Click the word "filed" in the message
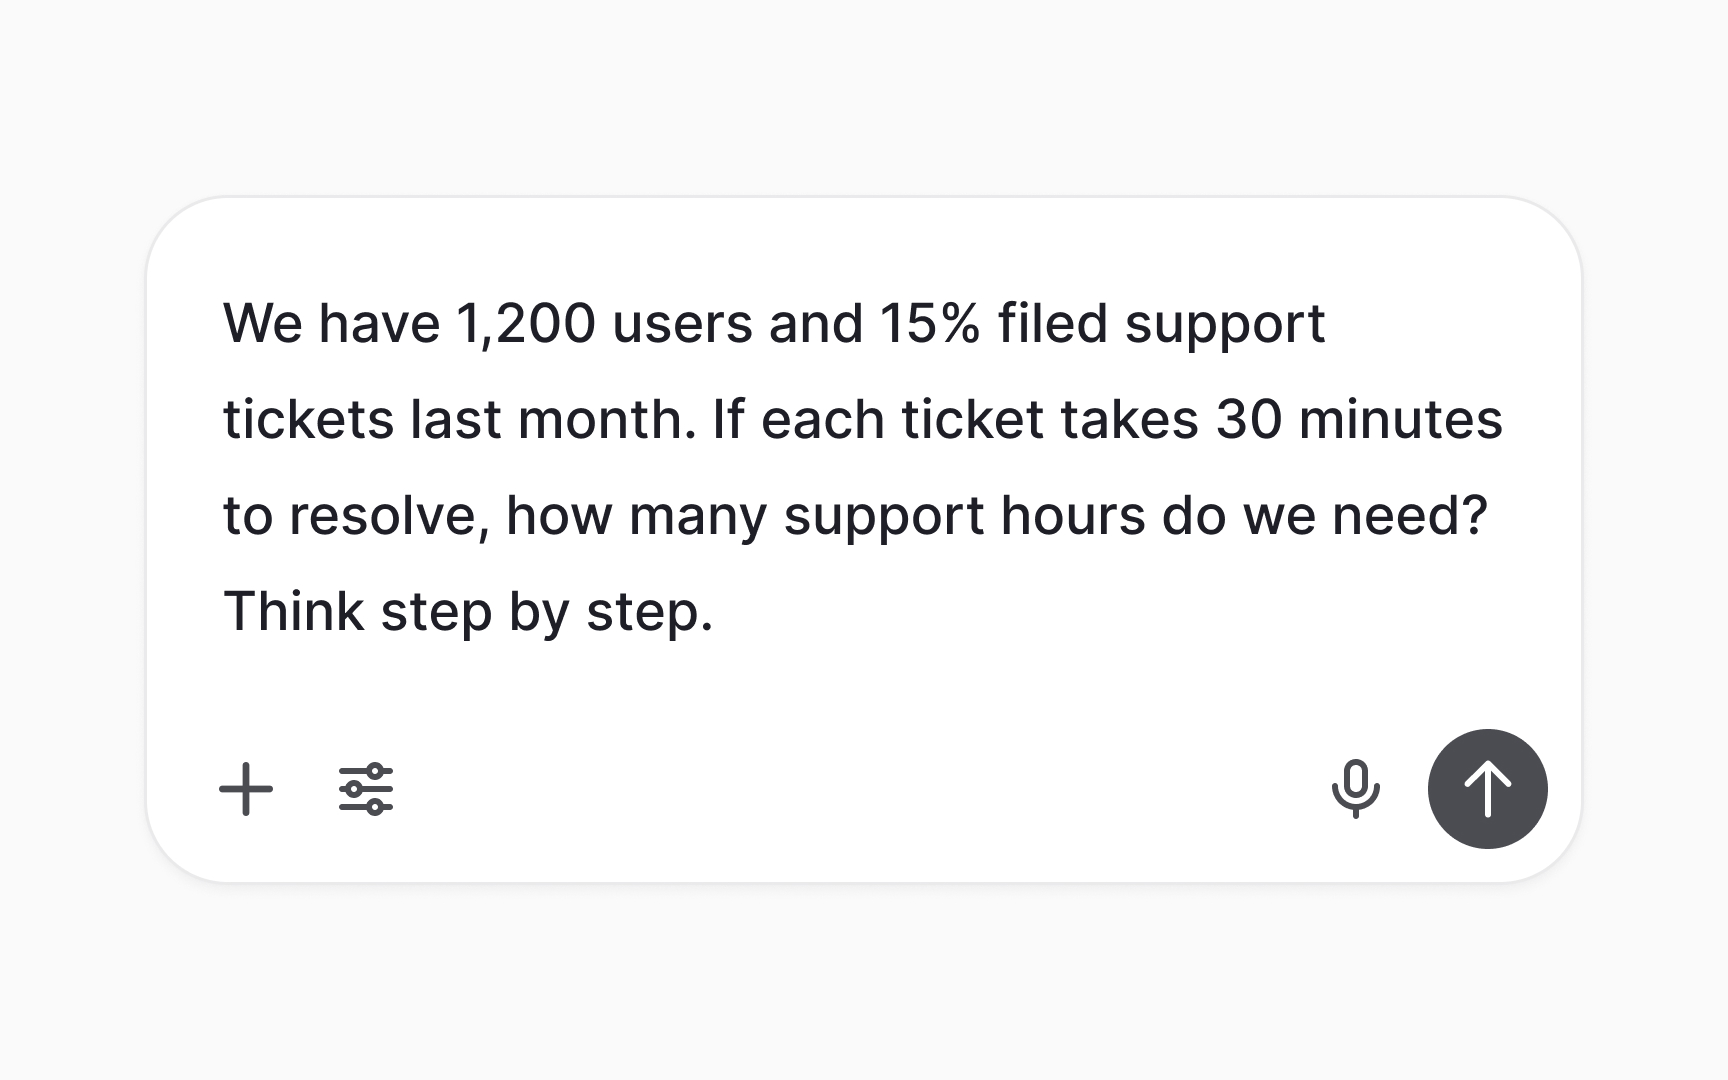This screenshot has height=1080, width=1728. click(1052, 324)
